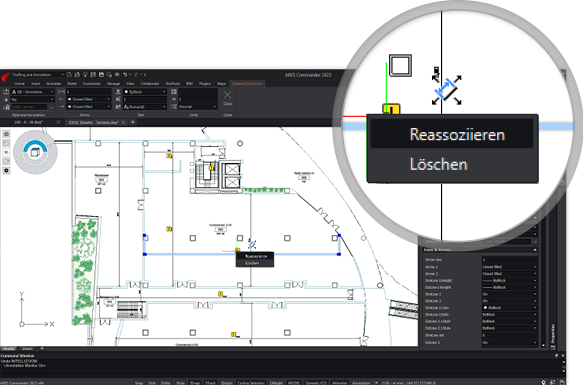Click the location pin icon in status bar

544,382
